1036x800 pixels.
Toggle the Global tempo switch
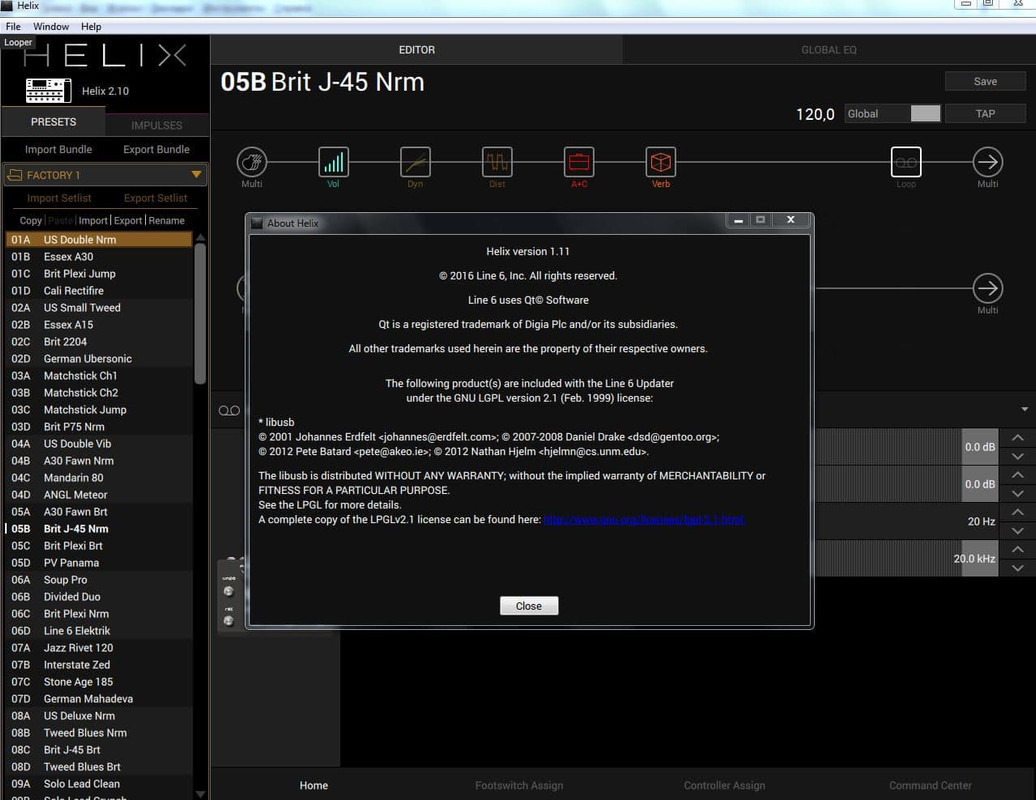click(x=925, y=114)
